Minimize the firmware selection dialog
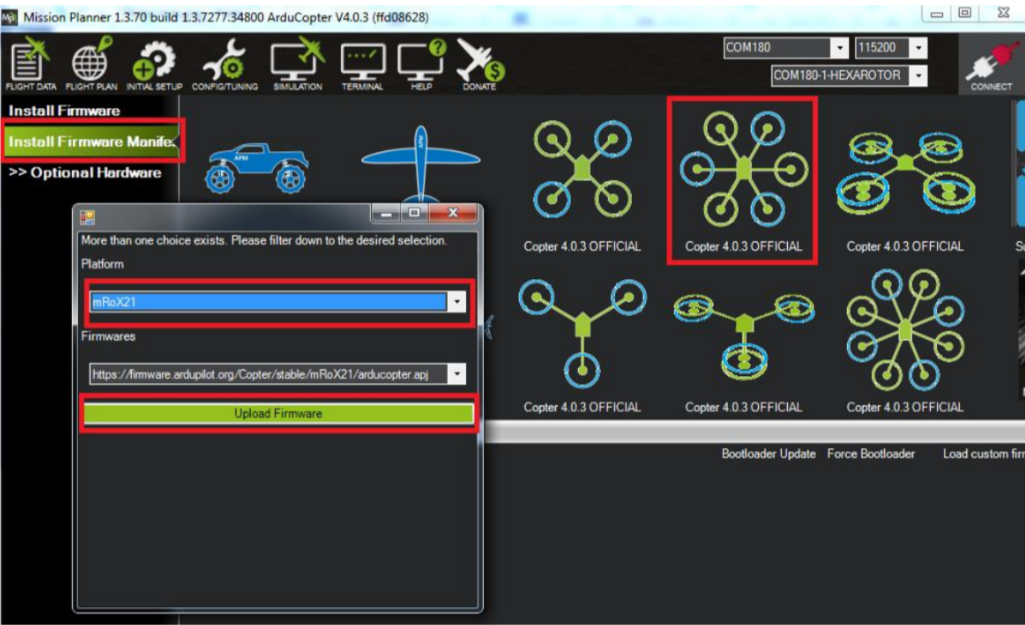Image resolution: width=1025 pixels, height=625 pixels. (x=386, y=213)
